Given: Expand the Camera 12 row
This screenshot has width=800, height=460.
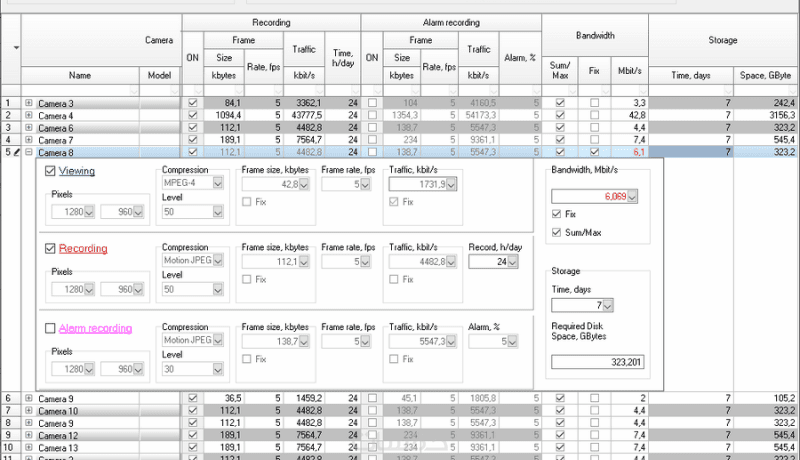Looking at the screenshot, I should click(x=29, y=435).
